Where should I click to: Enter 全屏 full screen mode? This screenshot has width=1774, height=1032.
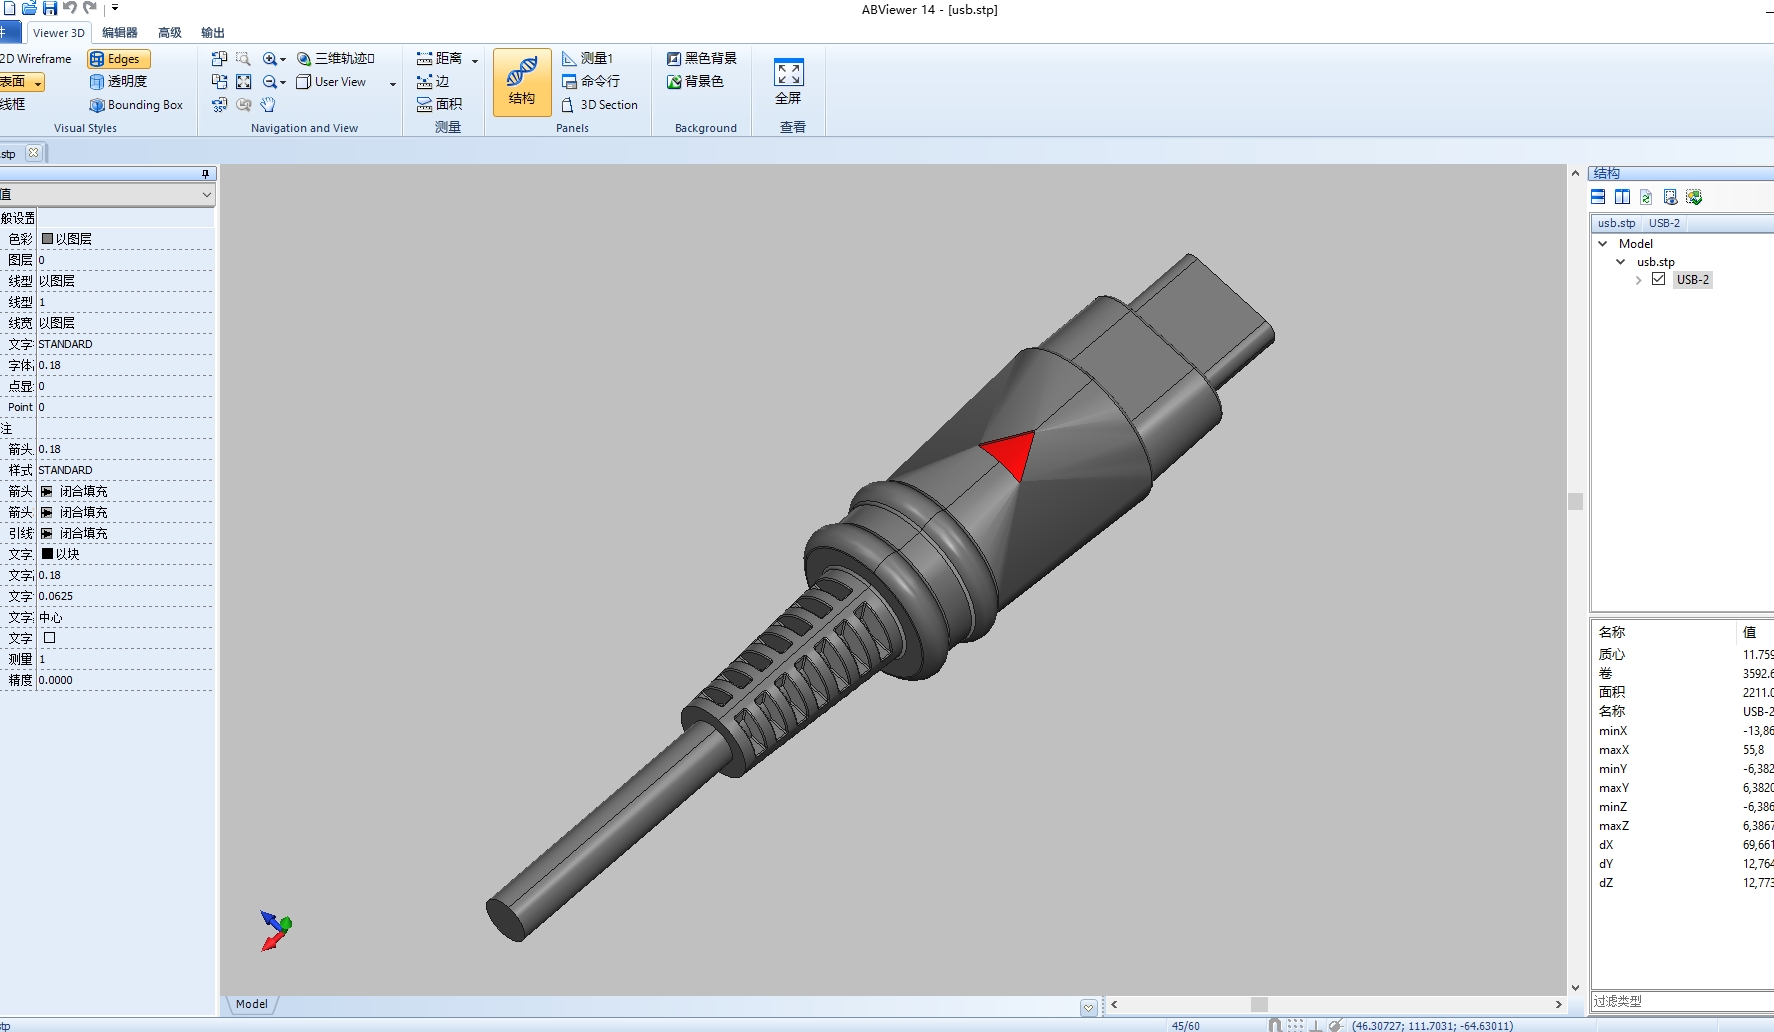789,82
